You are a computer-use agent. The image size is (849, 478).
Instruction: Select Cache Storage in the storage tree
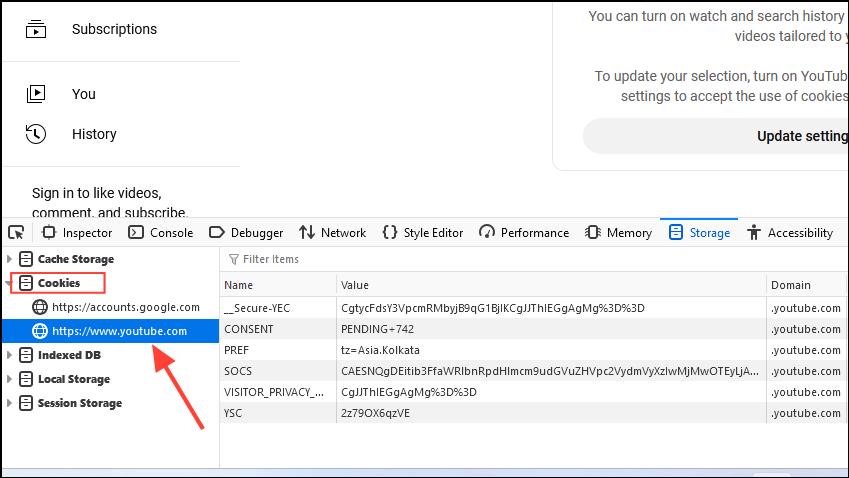(76, 259)
